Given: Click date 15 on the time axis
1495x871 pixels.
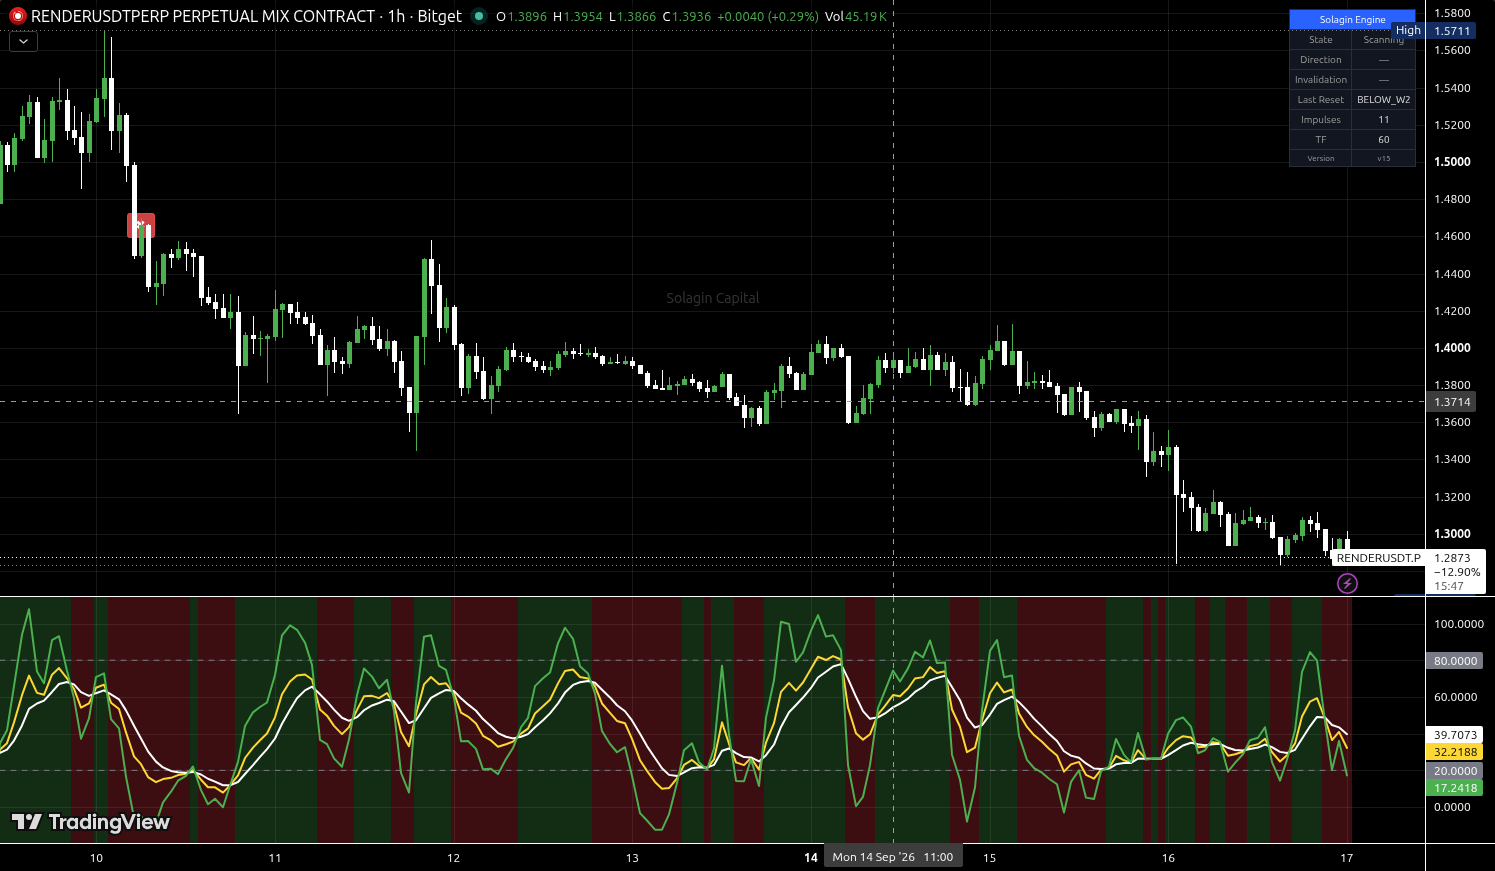Looking at the screenshot, I should click(989, 858).
